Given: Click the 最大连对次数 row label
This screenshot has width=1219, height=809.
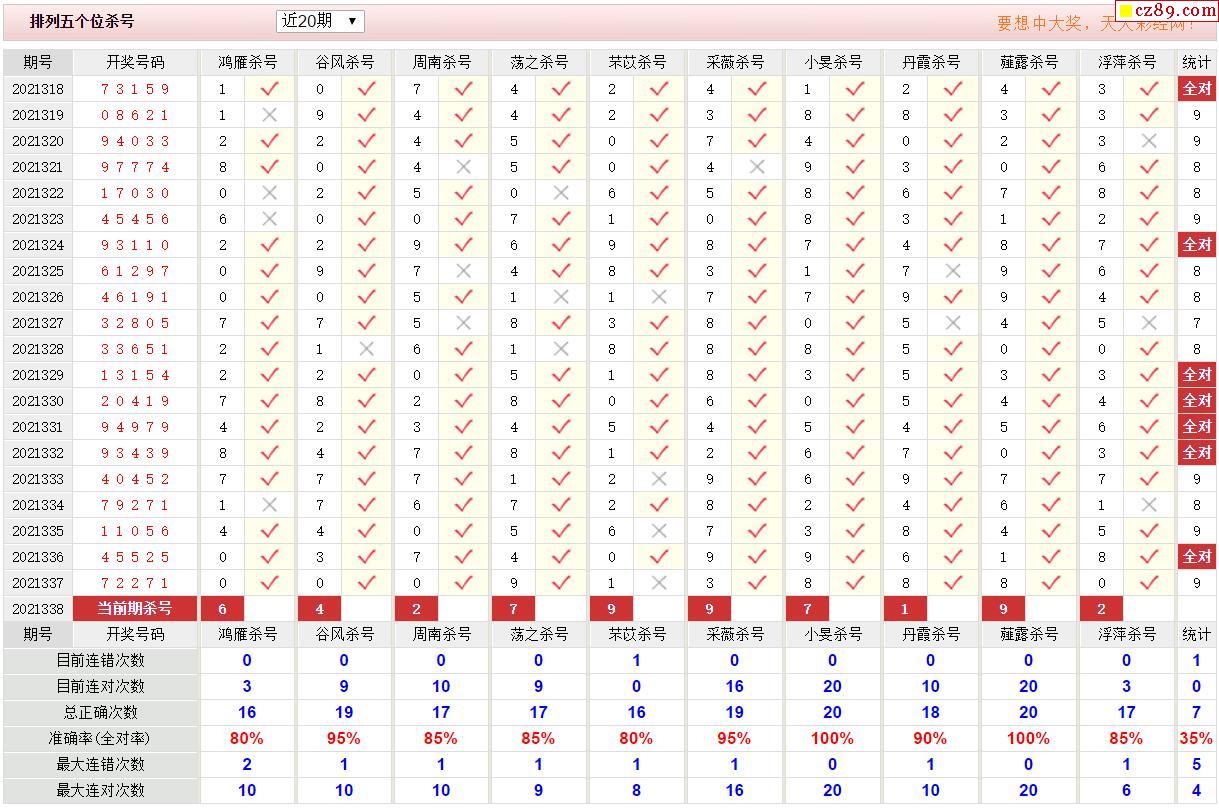Looking at the screenshot, I should pyautogui.click(x=100, y=790).
